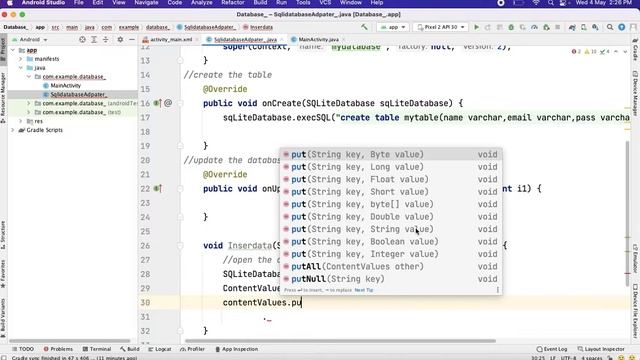Click the Next Tip link in popup

tap(364, 290)
